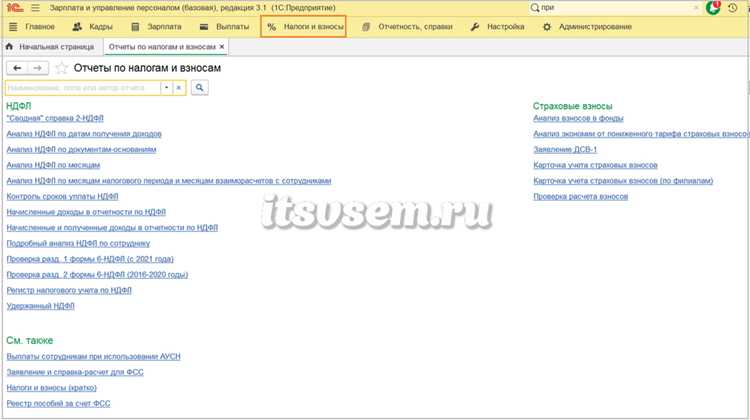
Task: Open the Зарплата section
Action: pos(156,27)
